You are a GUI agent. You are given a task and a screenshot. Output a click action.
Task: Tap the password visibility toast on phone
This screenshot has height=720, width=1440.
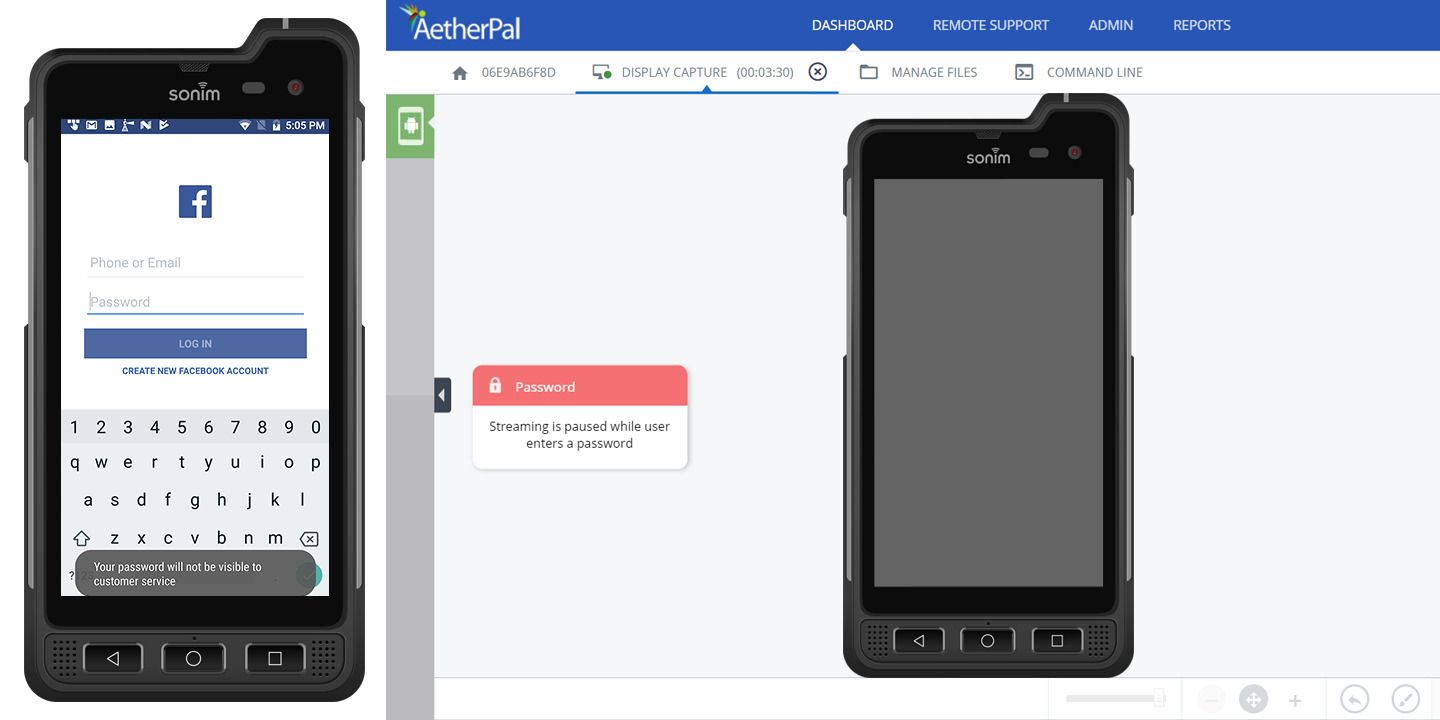tap(195, 573)
